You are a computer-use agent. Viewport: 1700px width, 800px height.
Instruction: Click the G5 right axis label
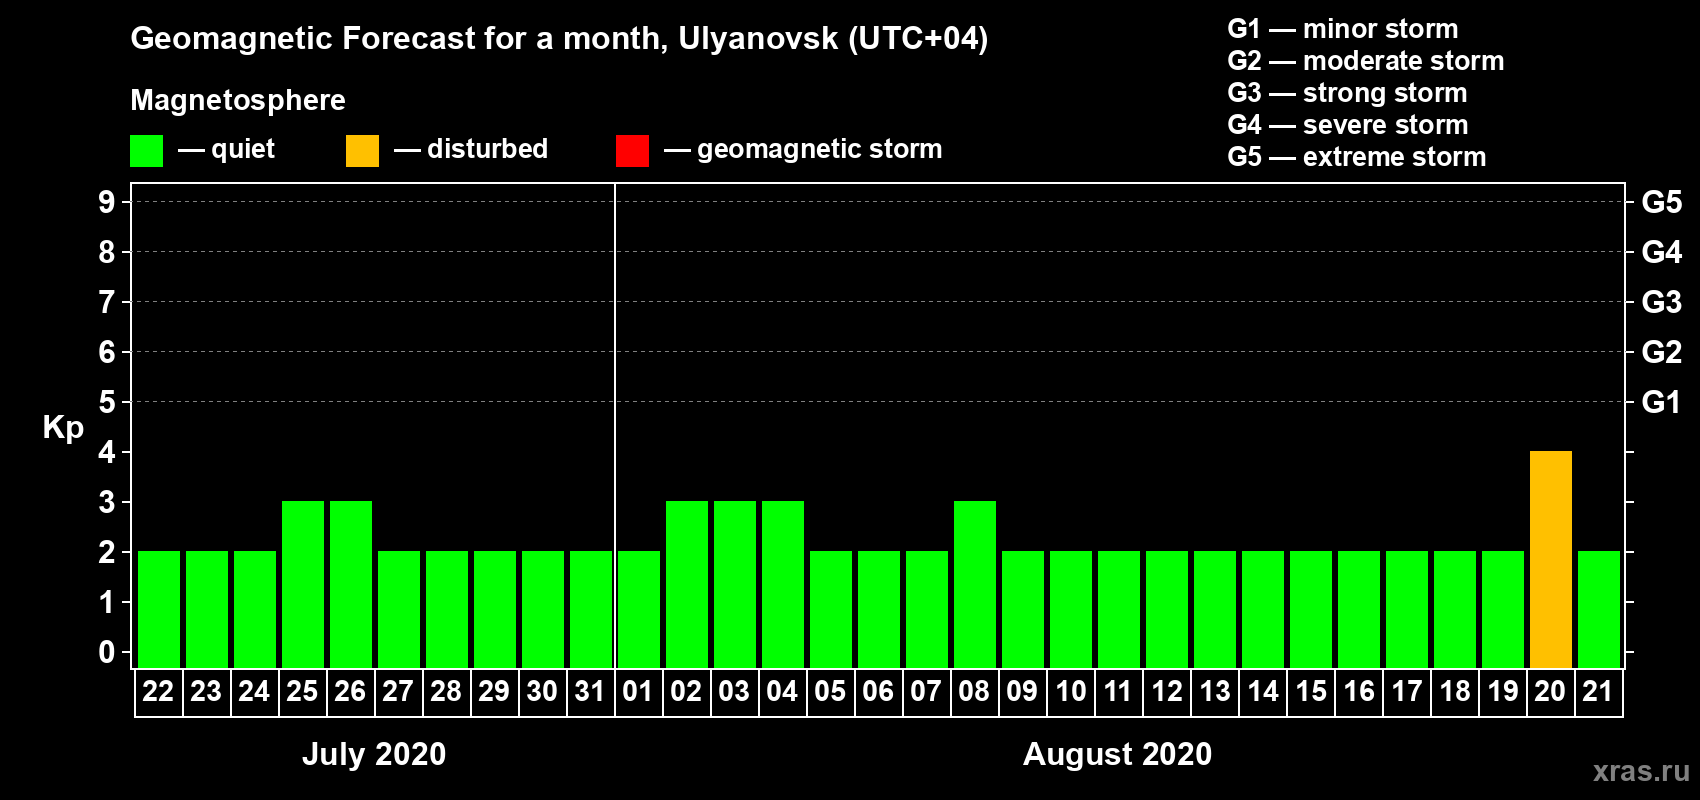1662,202
